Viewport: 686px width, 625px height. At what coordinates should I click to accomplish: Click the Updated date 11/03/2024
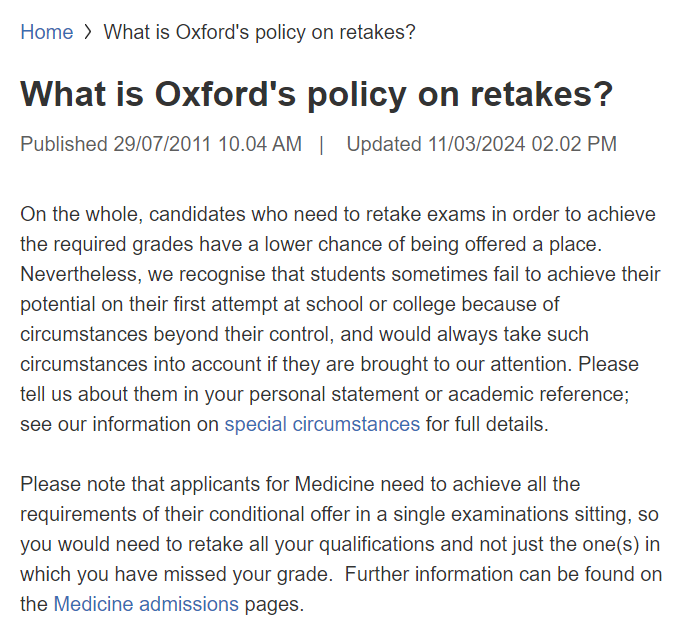[476, 144]
